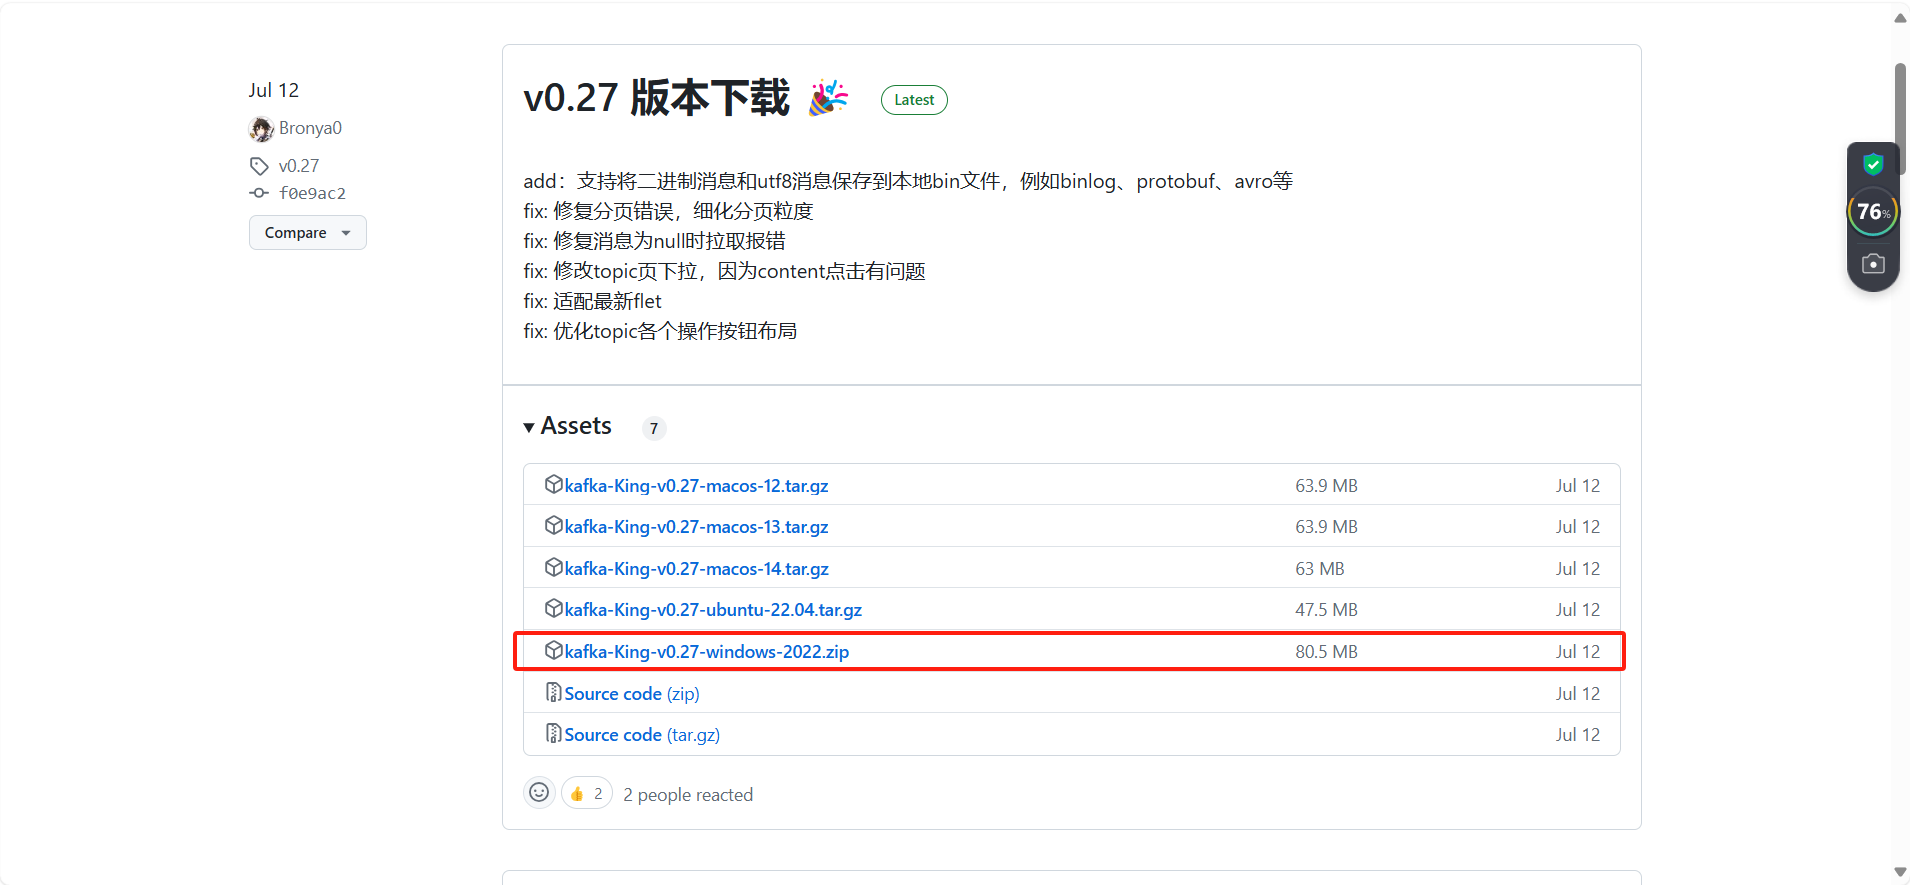Toggle the thumbs up reaction
Viewport: 1910px width, 885px height.
pos(587,793)
